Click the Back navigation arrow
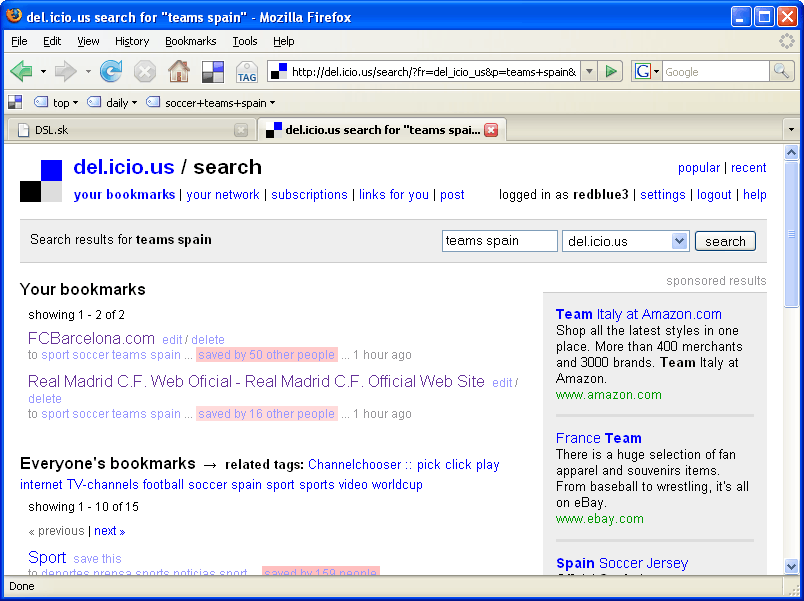 [21, 71]
